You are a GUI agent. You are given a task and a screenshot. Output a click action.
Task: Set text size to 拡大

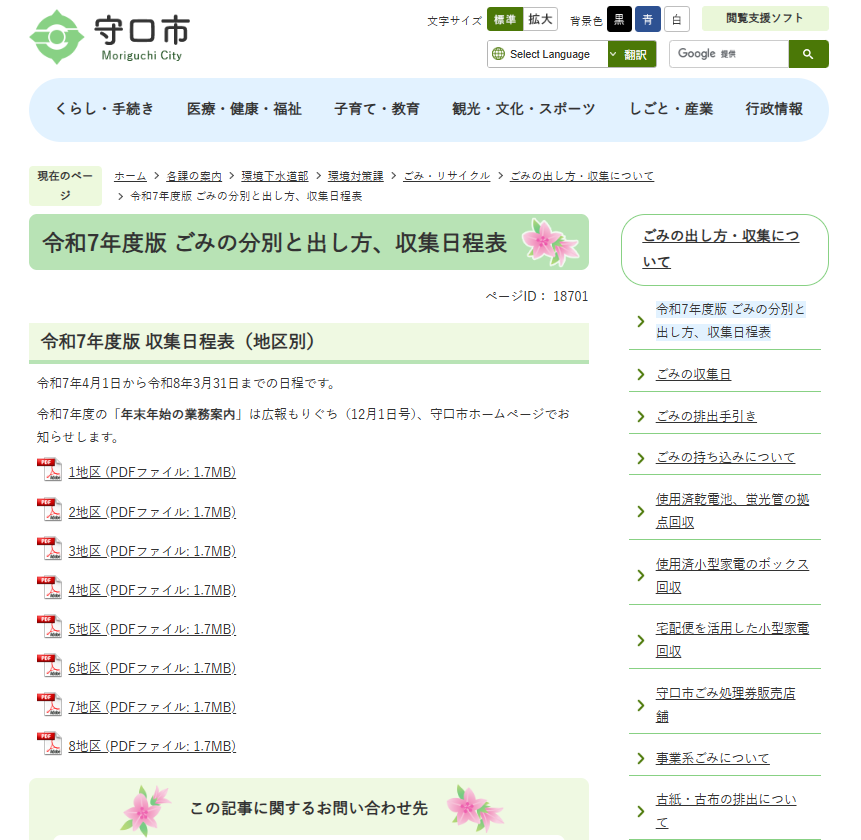click(541, 19)
